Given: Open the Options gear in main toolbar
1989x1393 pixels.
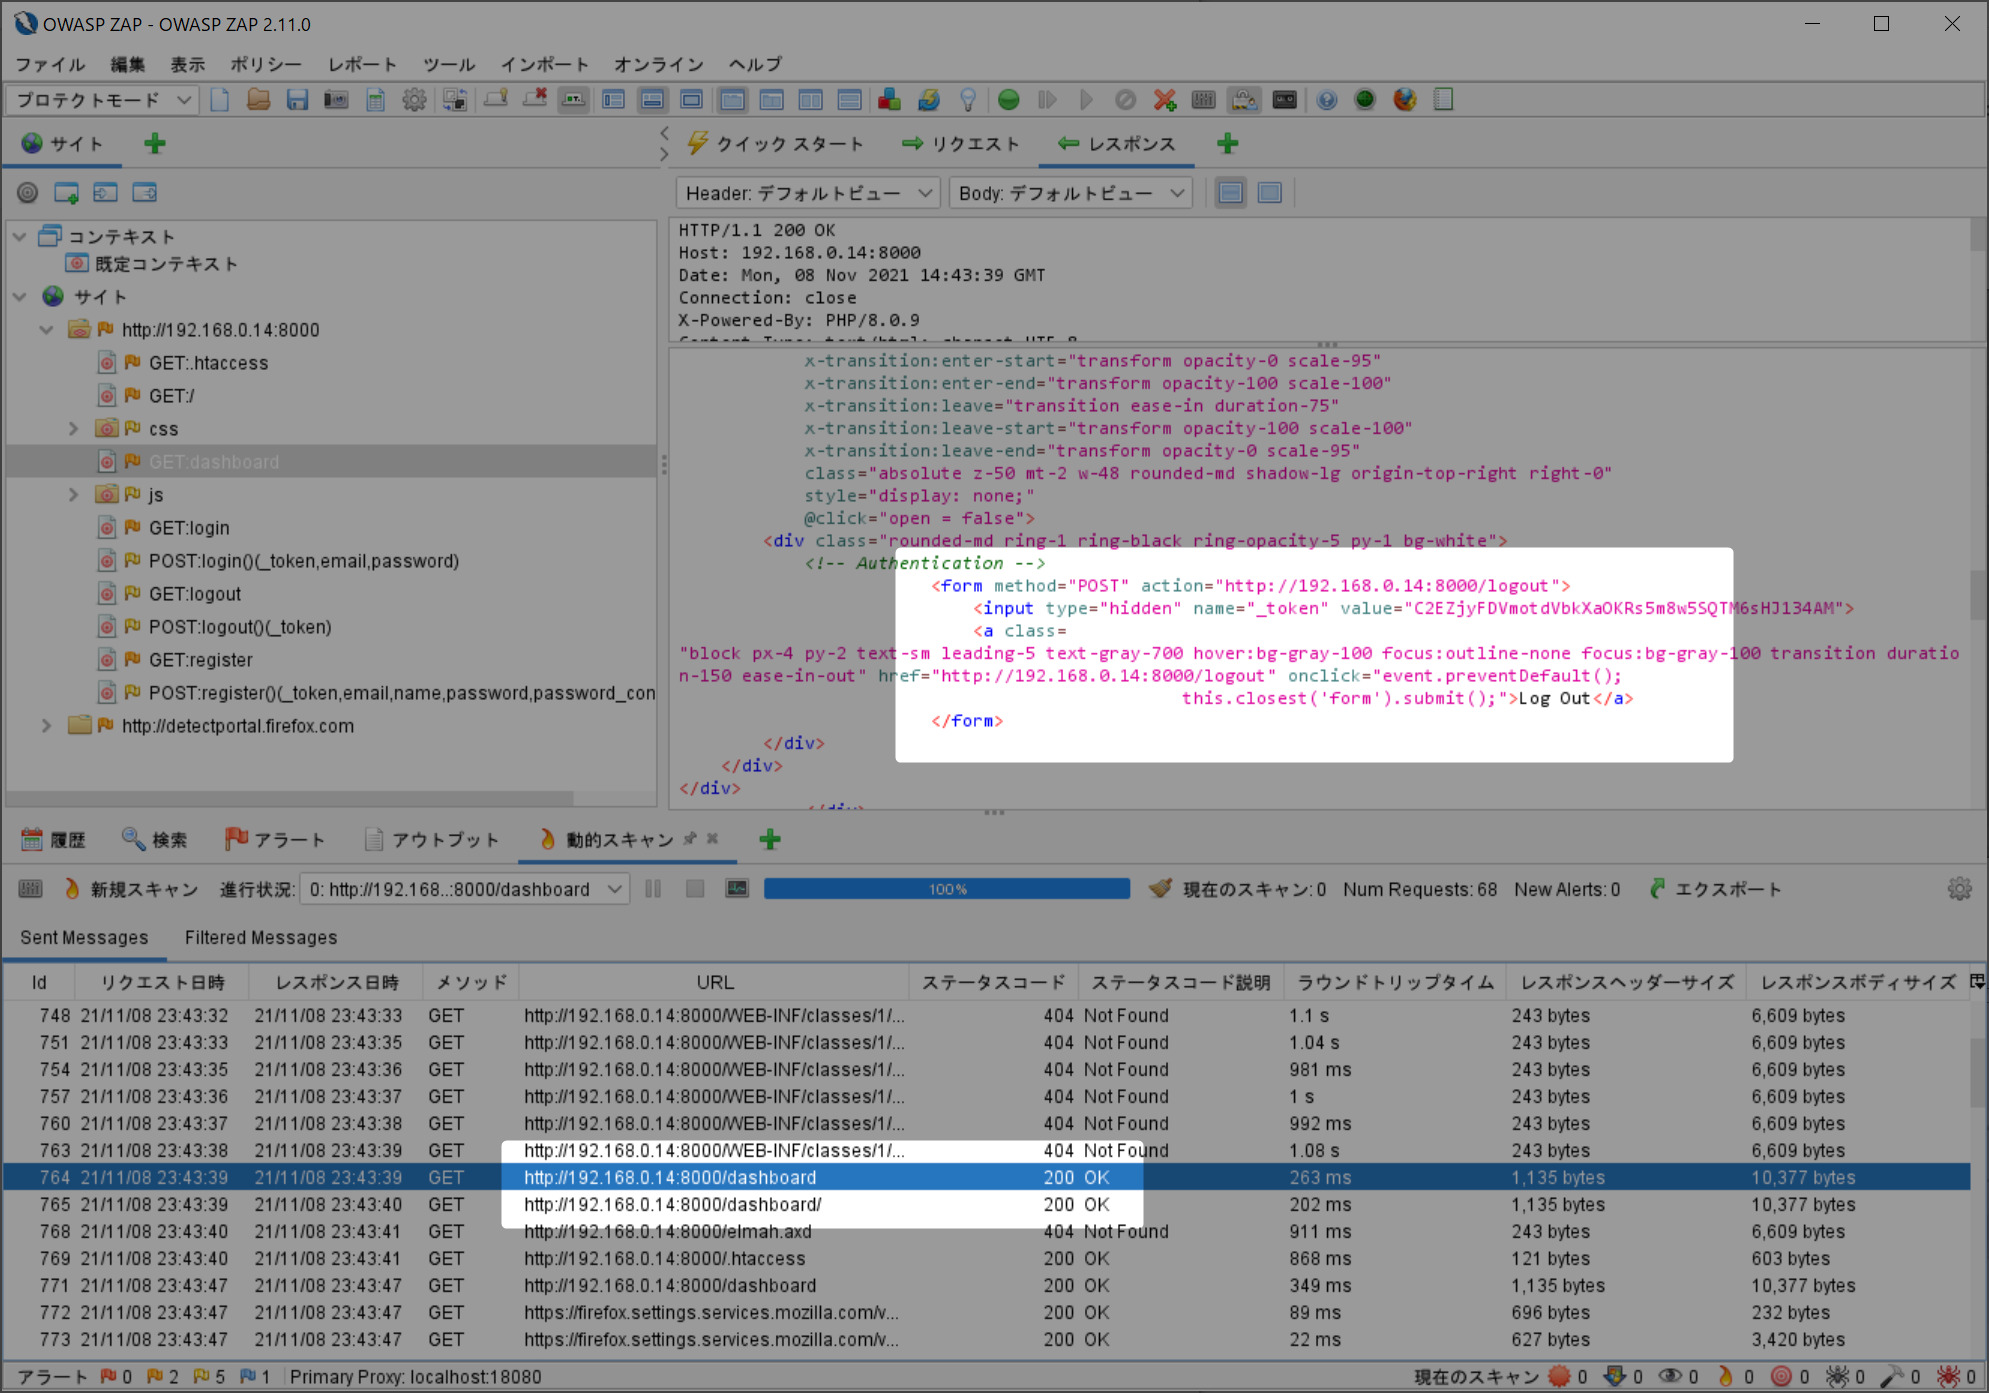Looking at the screenshot, I should (x=414, y=100).
